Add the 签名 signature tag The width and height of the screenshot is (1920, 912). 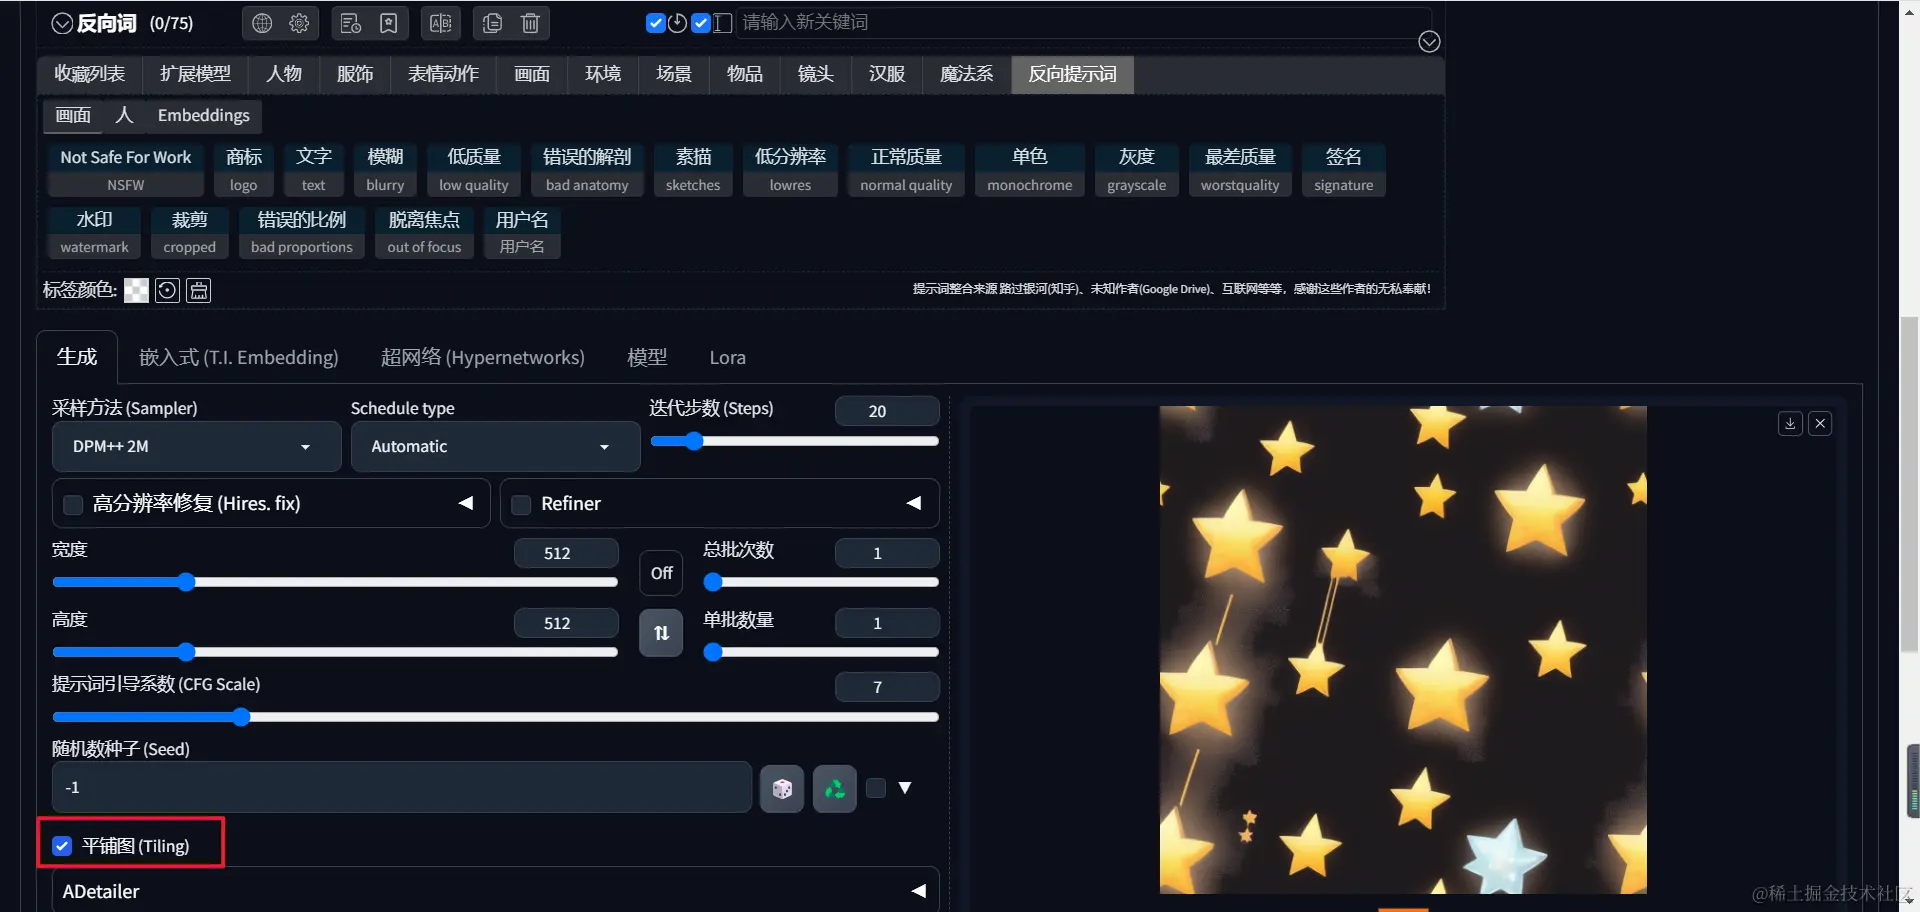click(x=1343, y=170)
